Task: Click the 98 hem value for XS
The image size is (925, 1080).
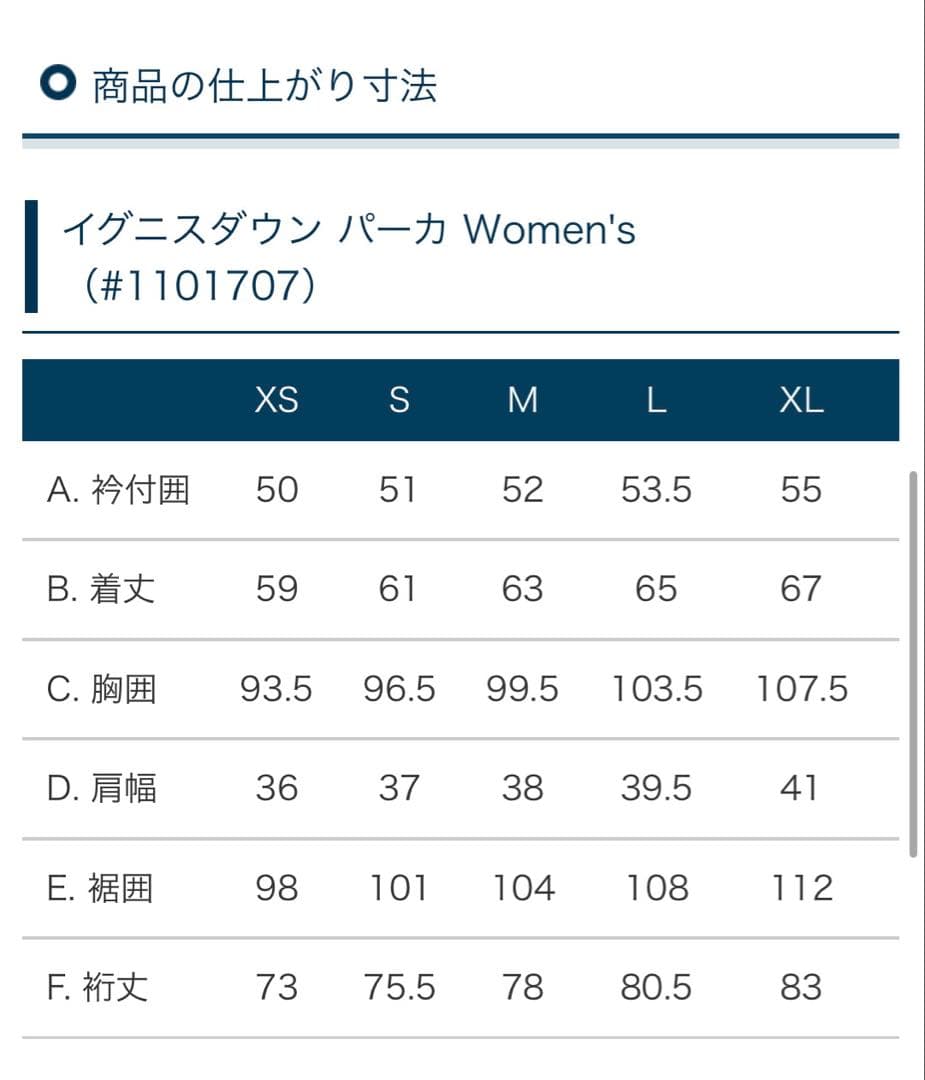Action: point(276,888)
